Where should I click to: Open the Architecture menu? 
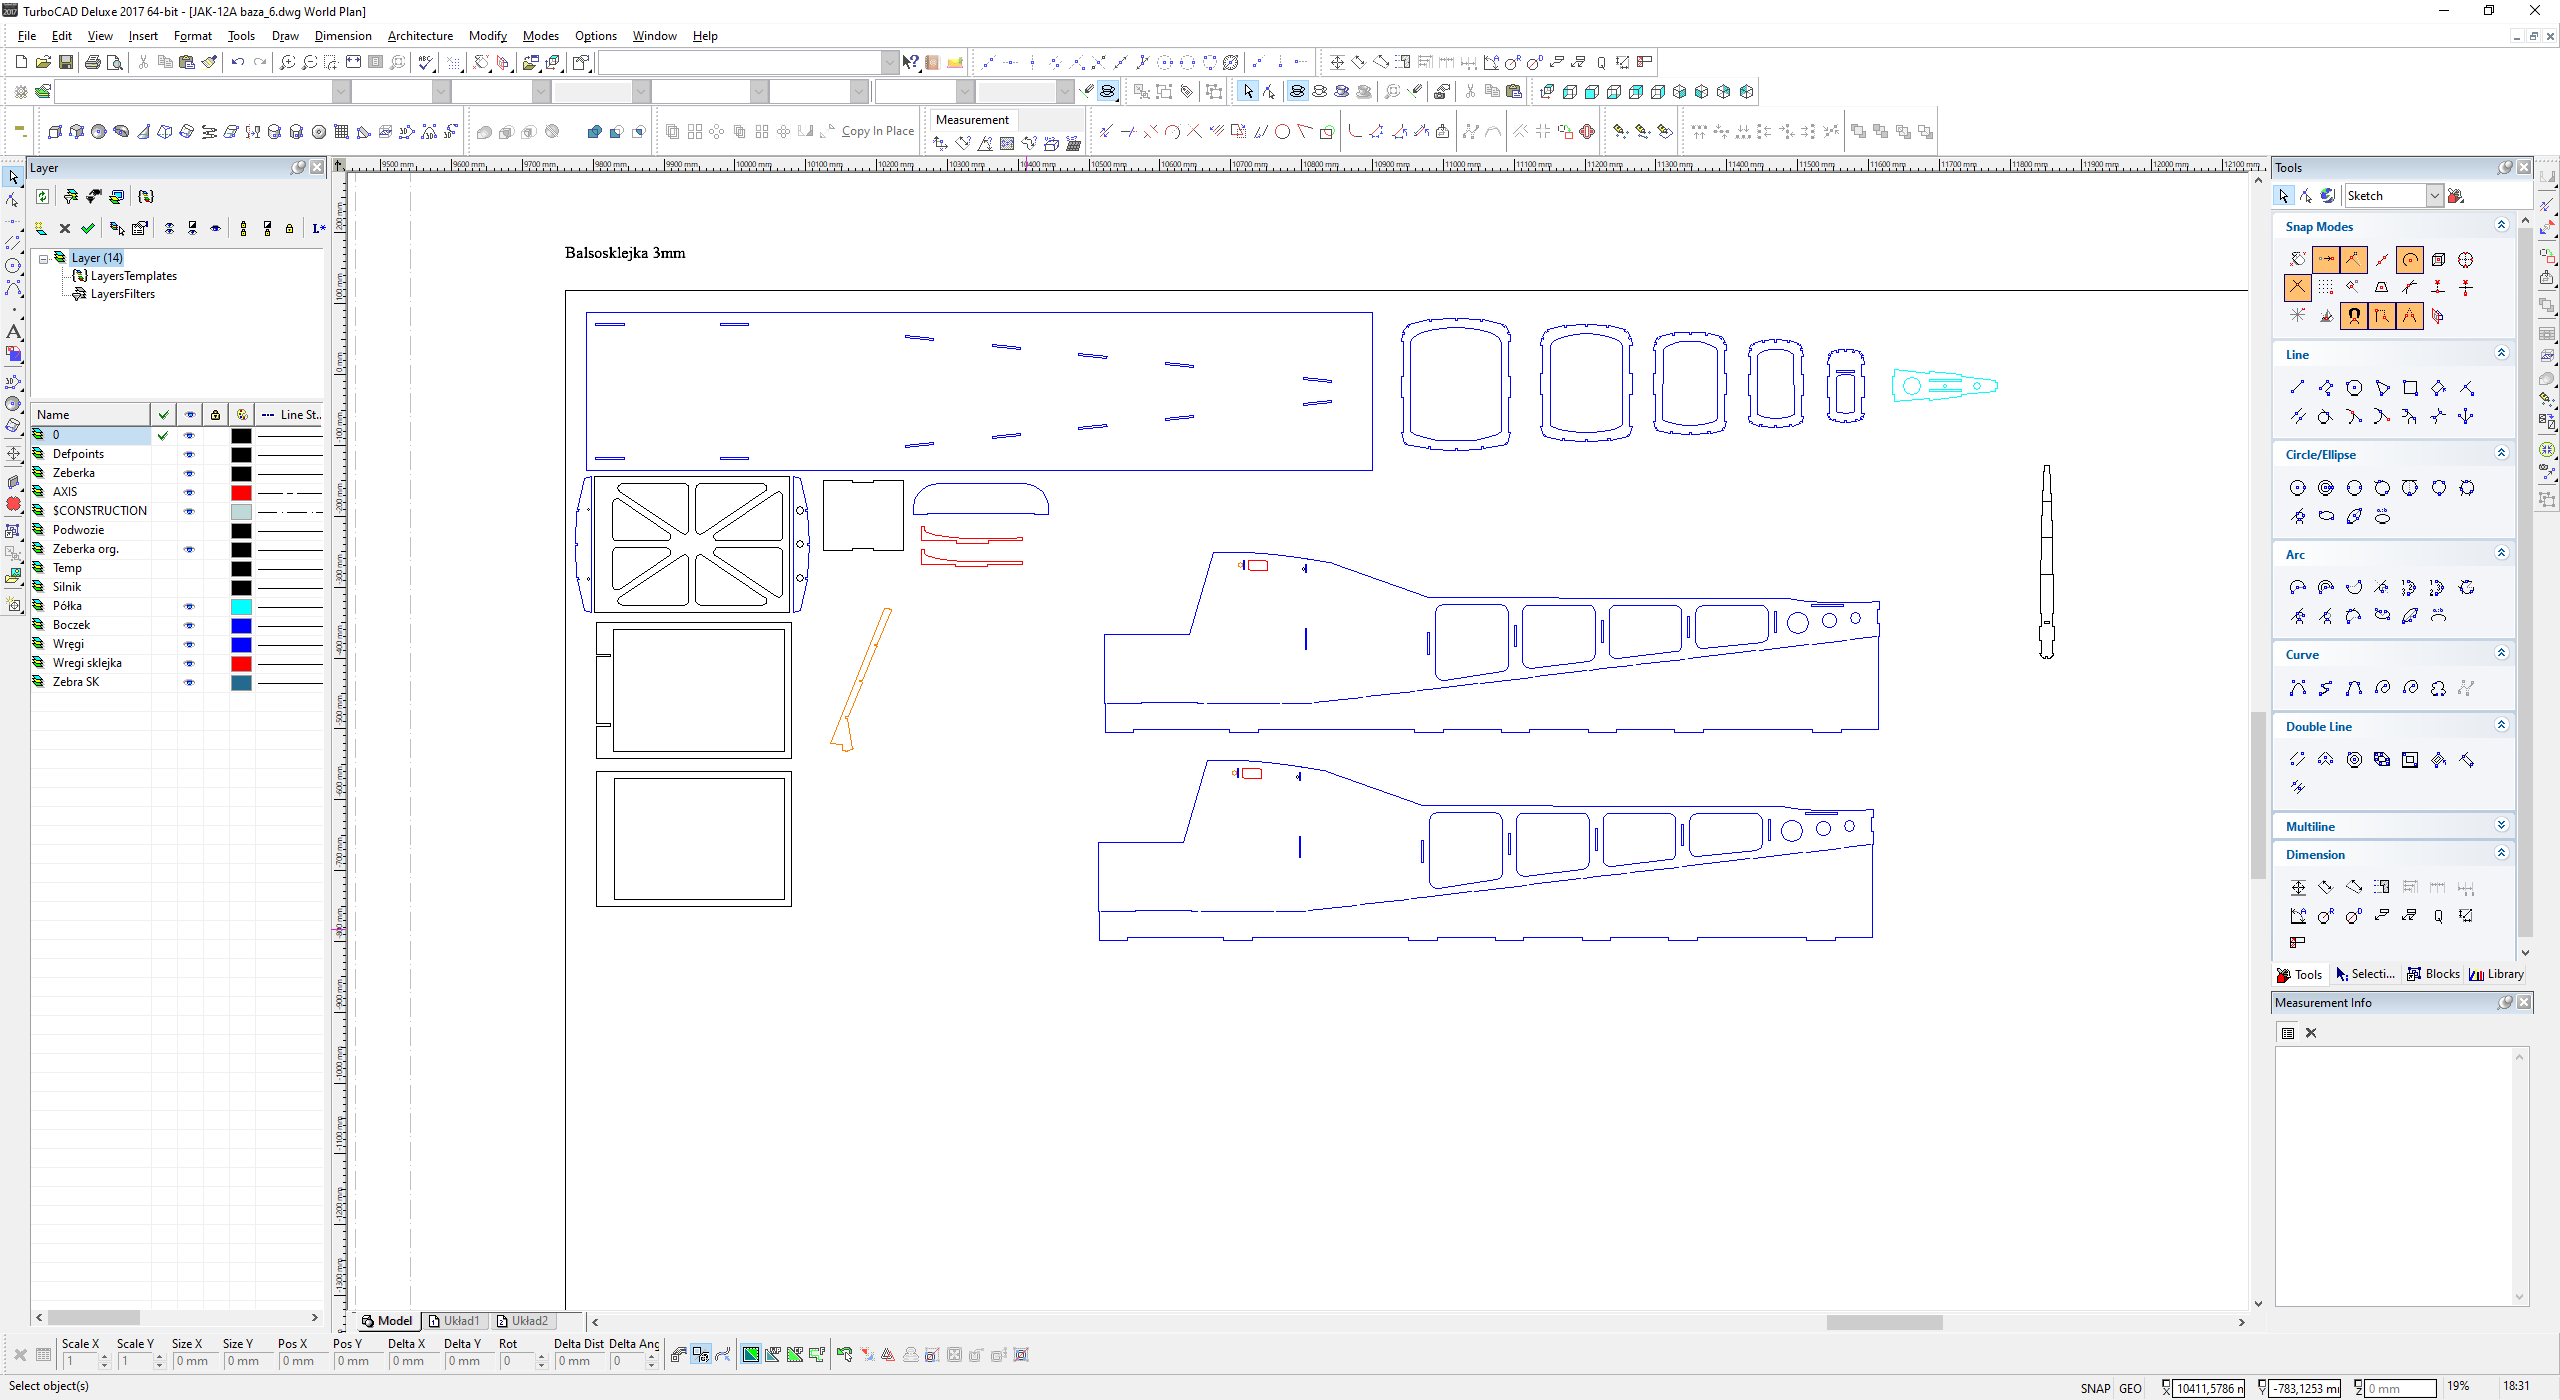click(x=420, y=36)
